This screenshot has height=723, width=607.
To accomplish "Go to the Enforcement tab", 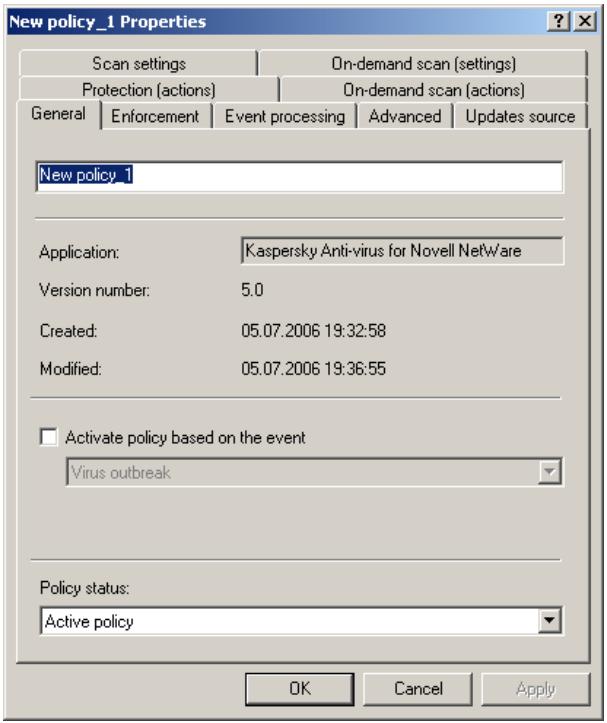I will point(155,116).
